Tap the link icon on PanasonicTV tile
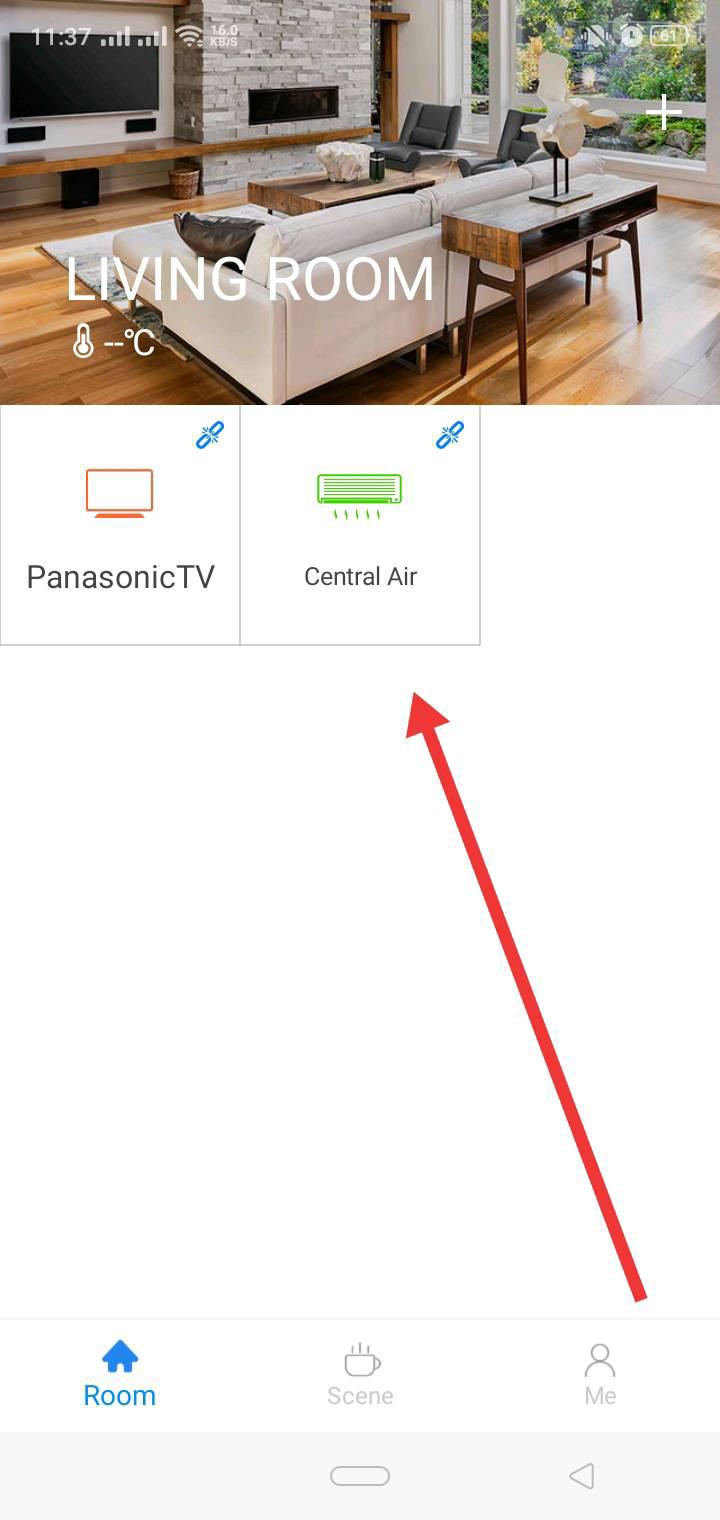The height and width of the screenshot is (1520, 720). [210, 435]
